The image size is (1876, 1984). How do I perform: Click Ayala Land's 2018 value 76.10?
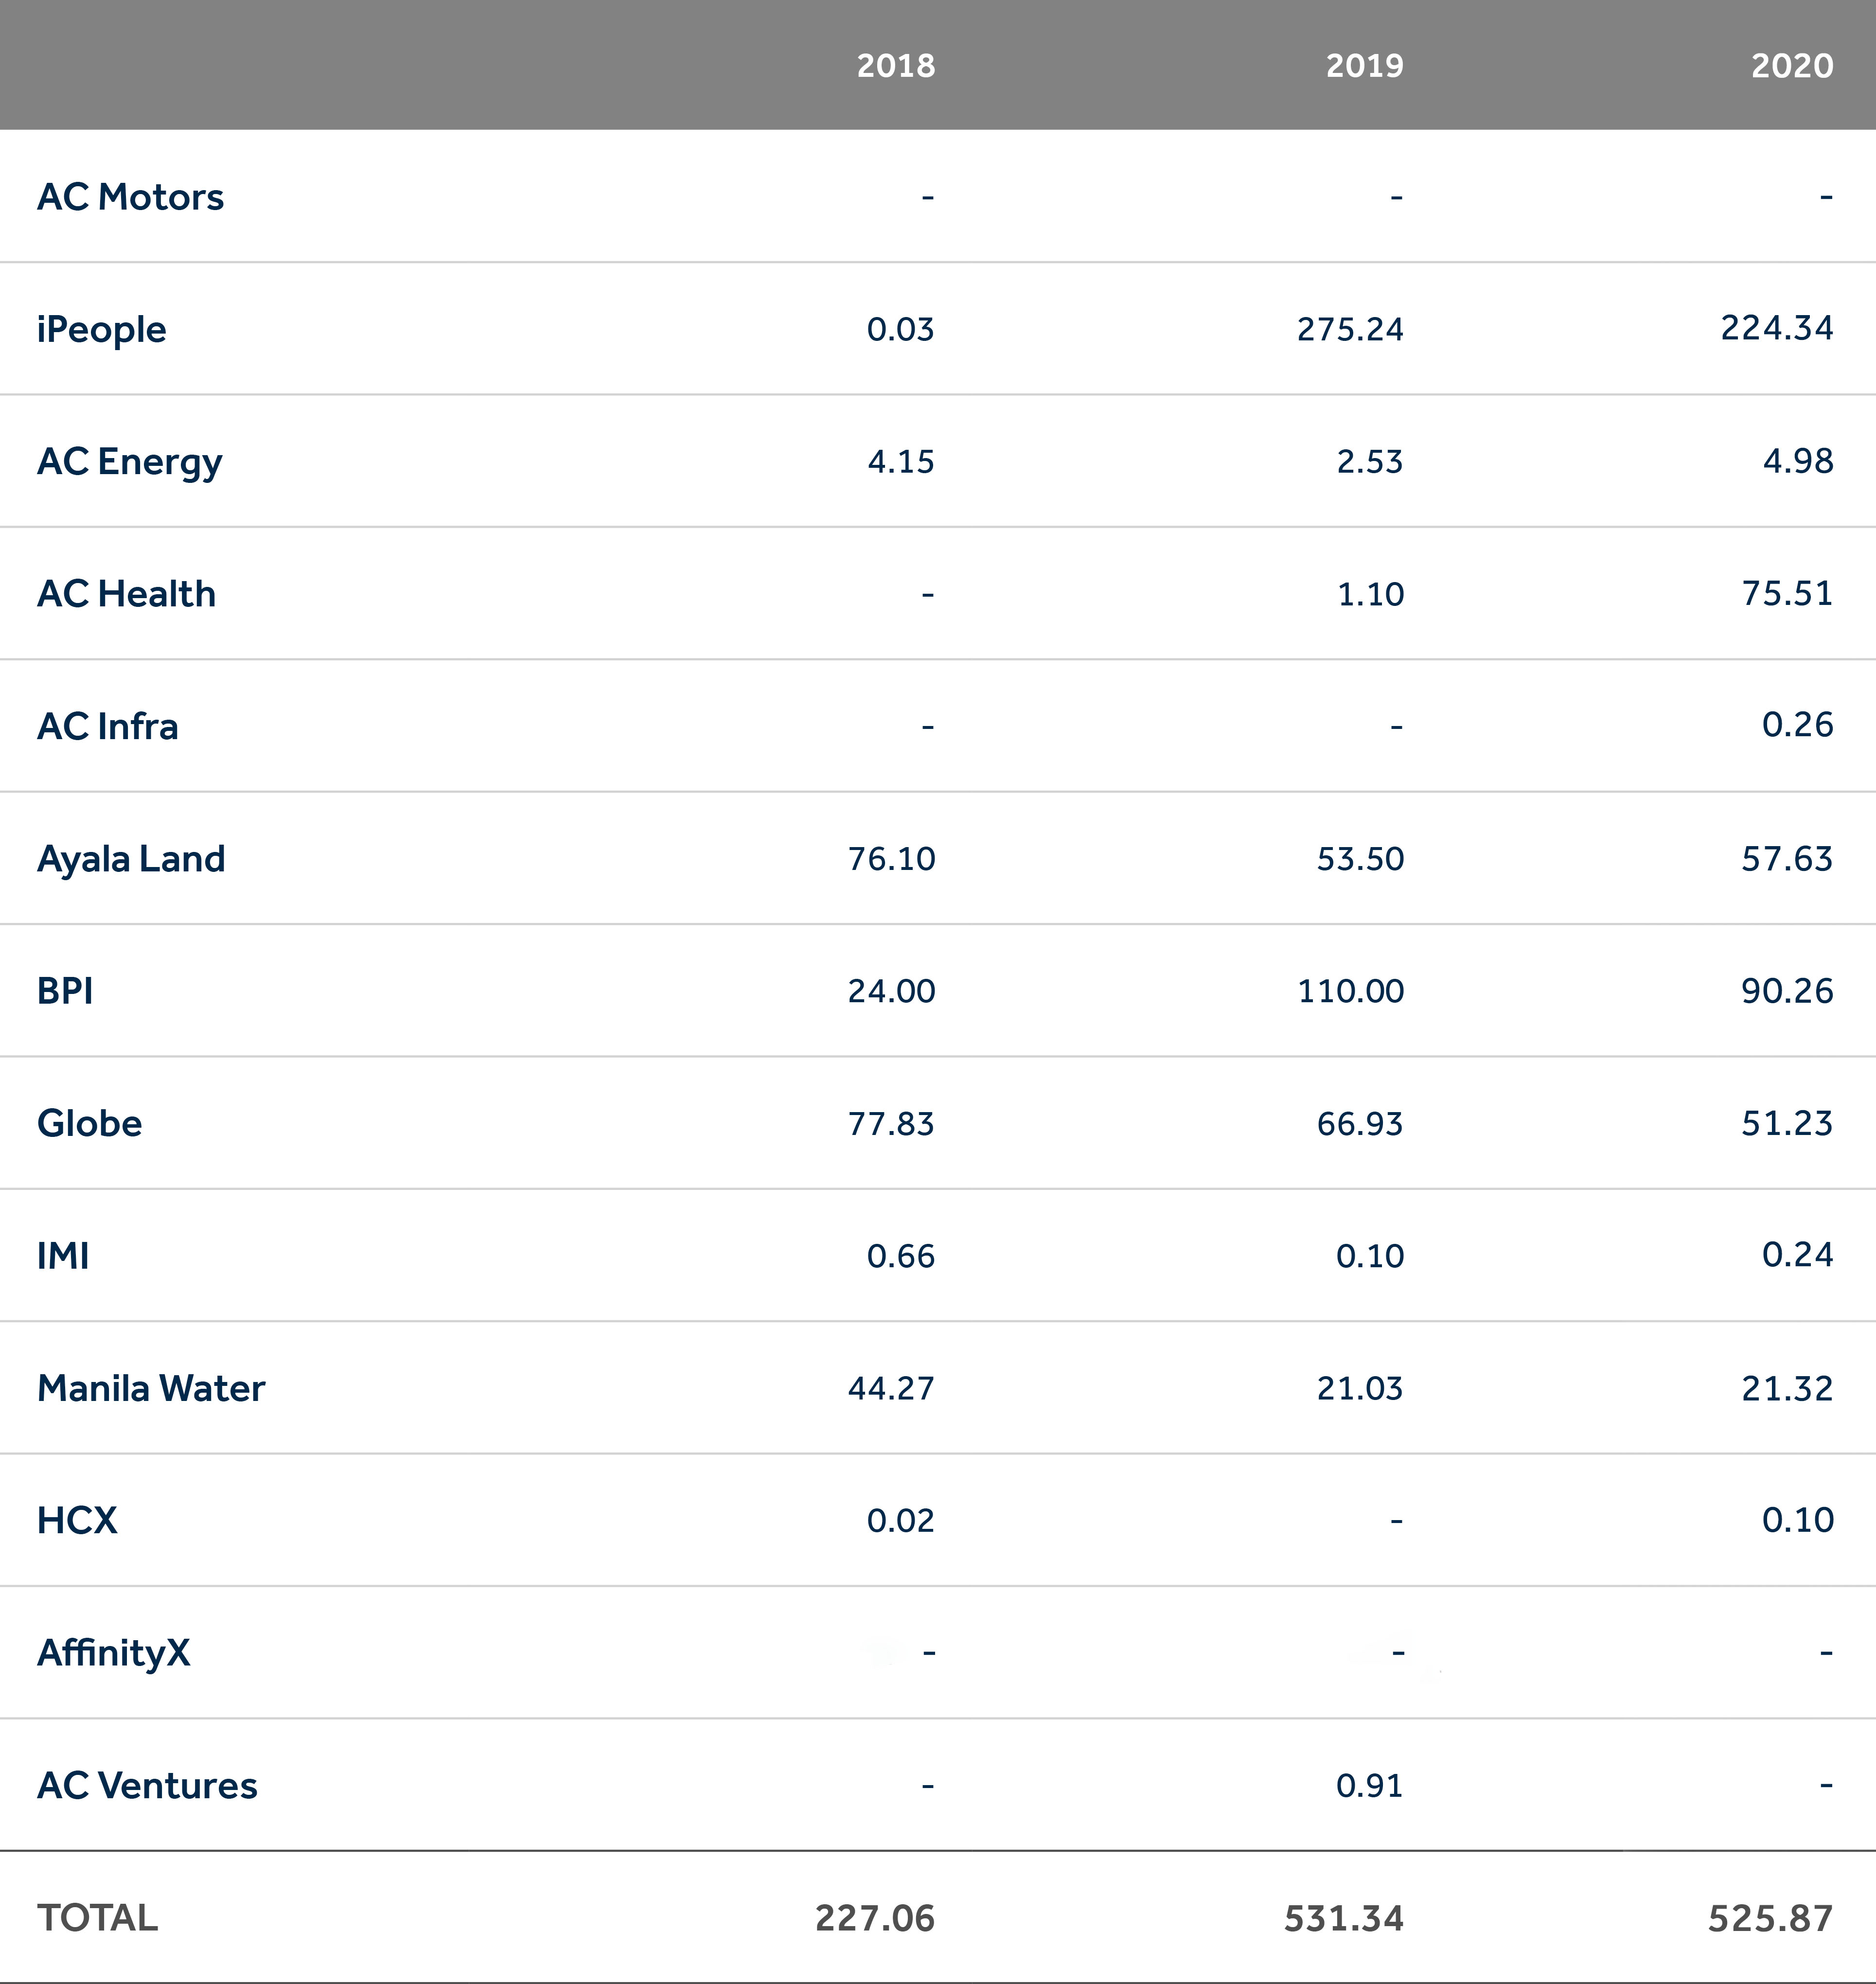(x=891, y=858)
